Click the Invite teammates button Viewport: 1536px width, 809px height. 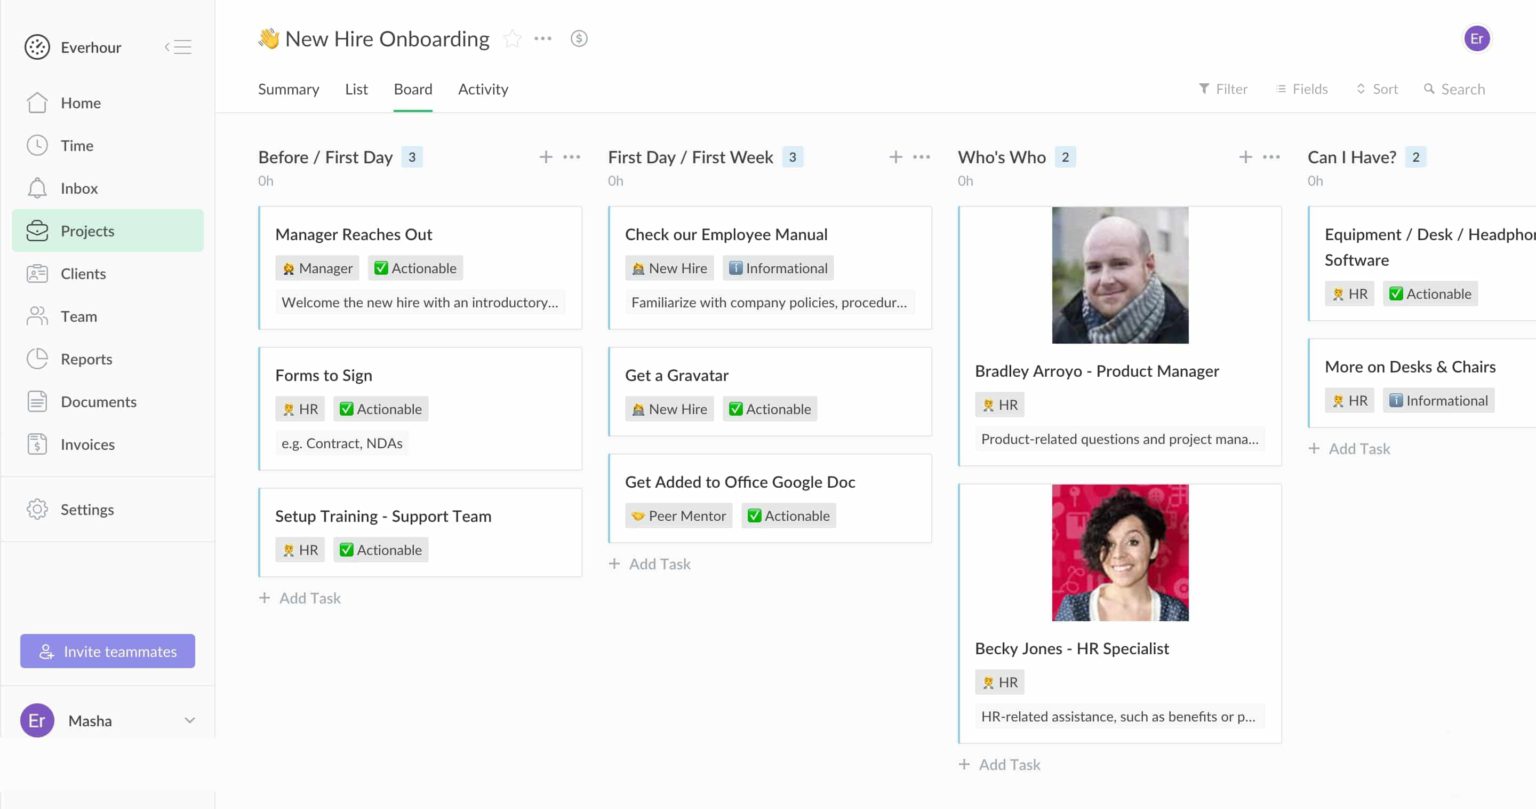point(107,651)
